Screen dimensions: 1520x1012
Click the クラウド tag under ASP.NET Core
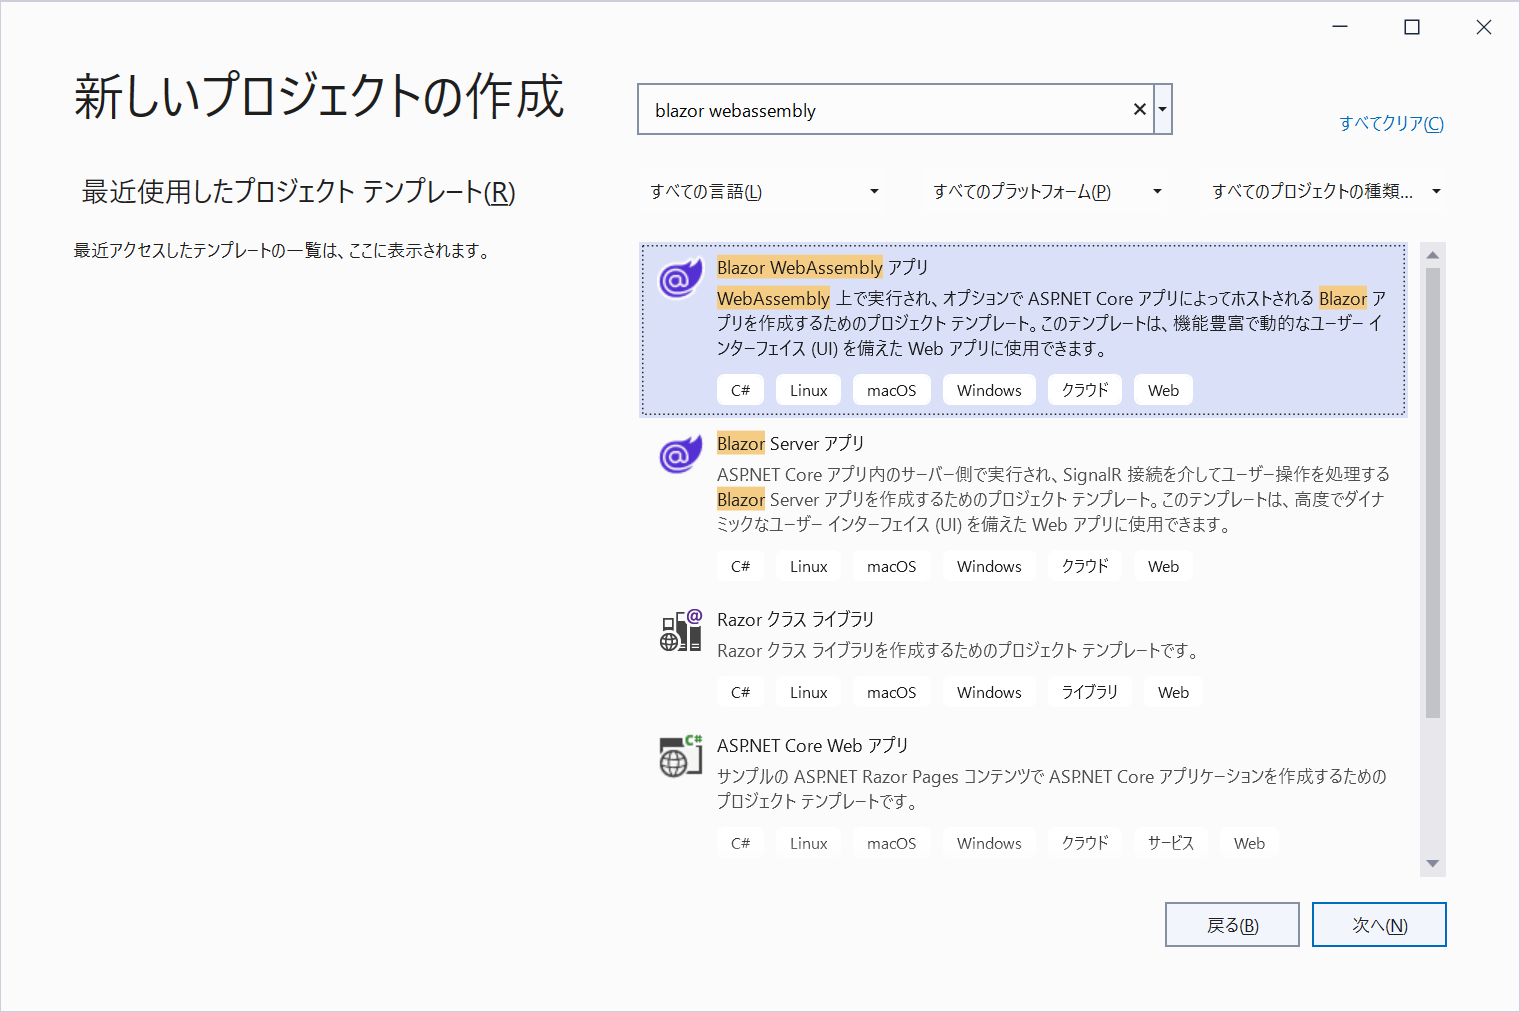(1084, 842)
